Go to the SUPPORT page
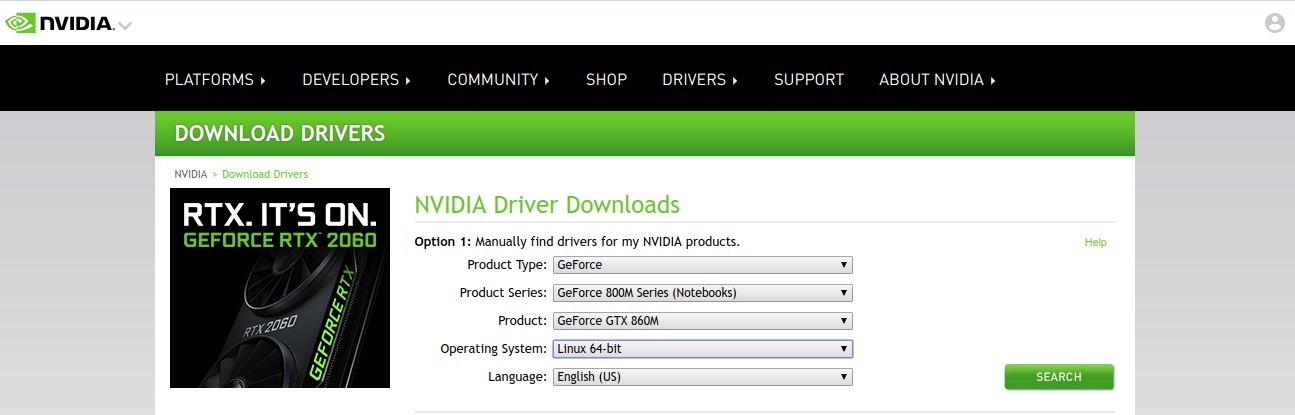1295x415 pixels. point(809,80)
